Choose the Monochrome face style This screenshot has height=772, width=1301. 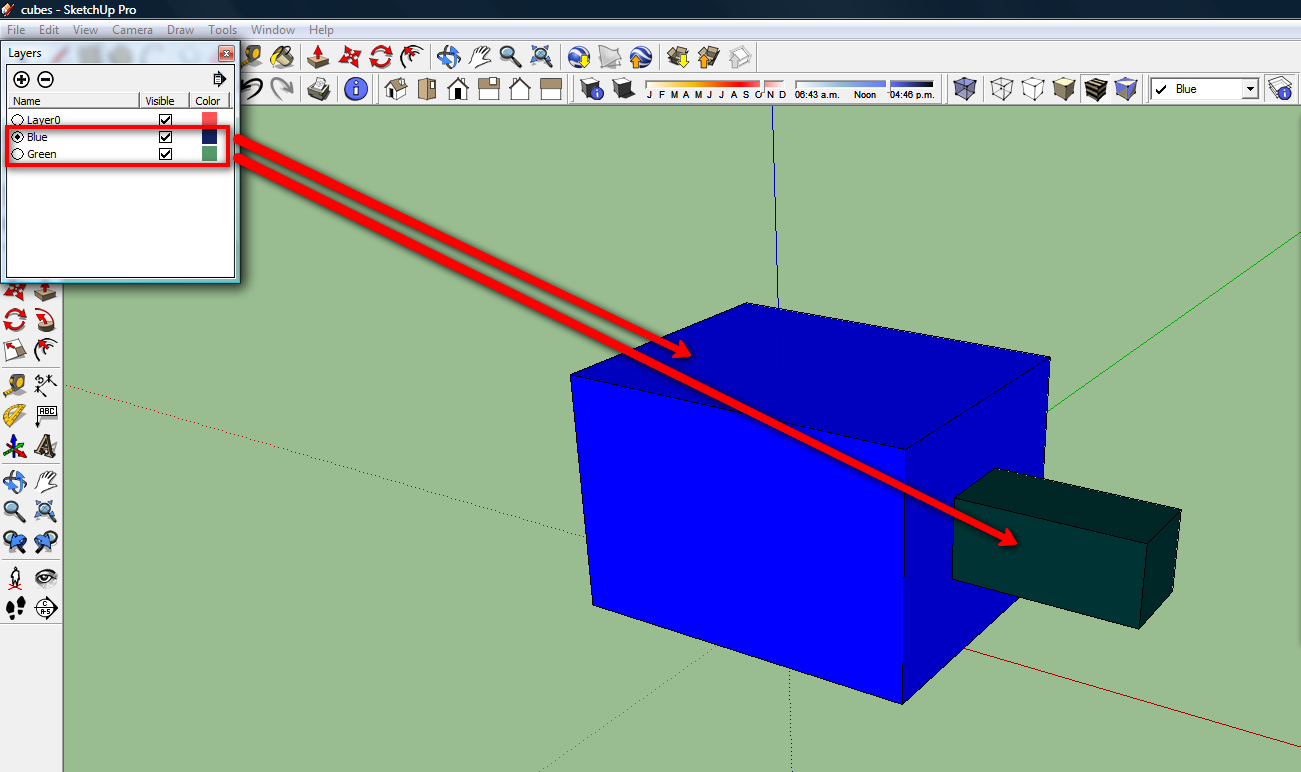1126,89
